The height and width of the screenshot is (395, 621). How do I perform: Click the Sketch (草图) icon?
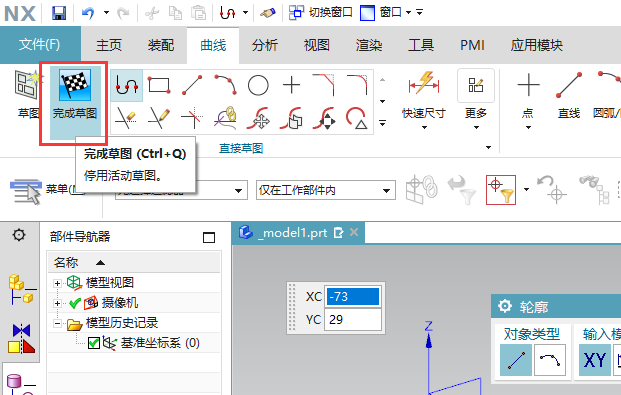(29, 94)
